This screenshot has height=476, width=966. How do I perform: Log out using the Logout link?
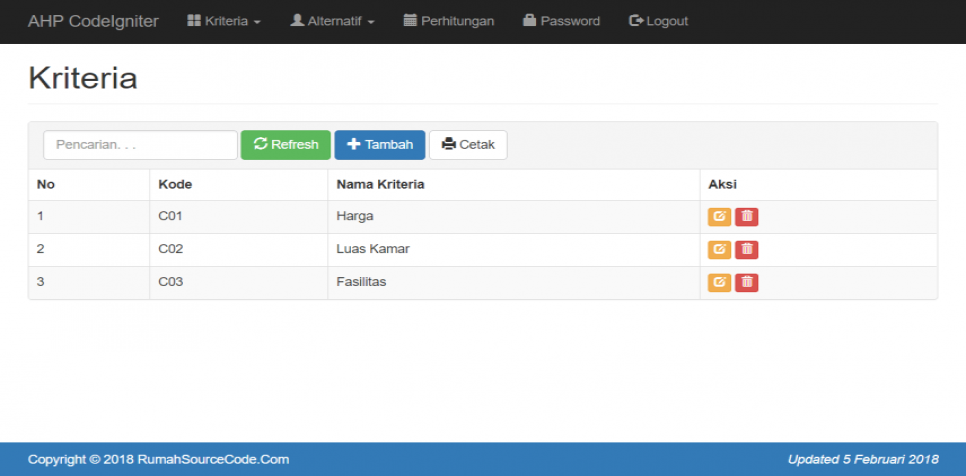658,21
